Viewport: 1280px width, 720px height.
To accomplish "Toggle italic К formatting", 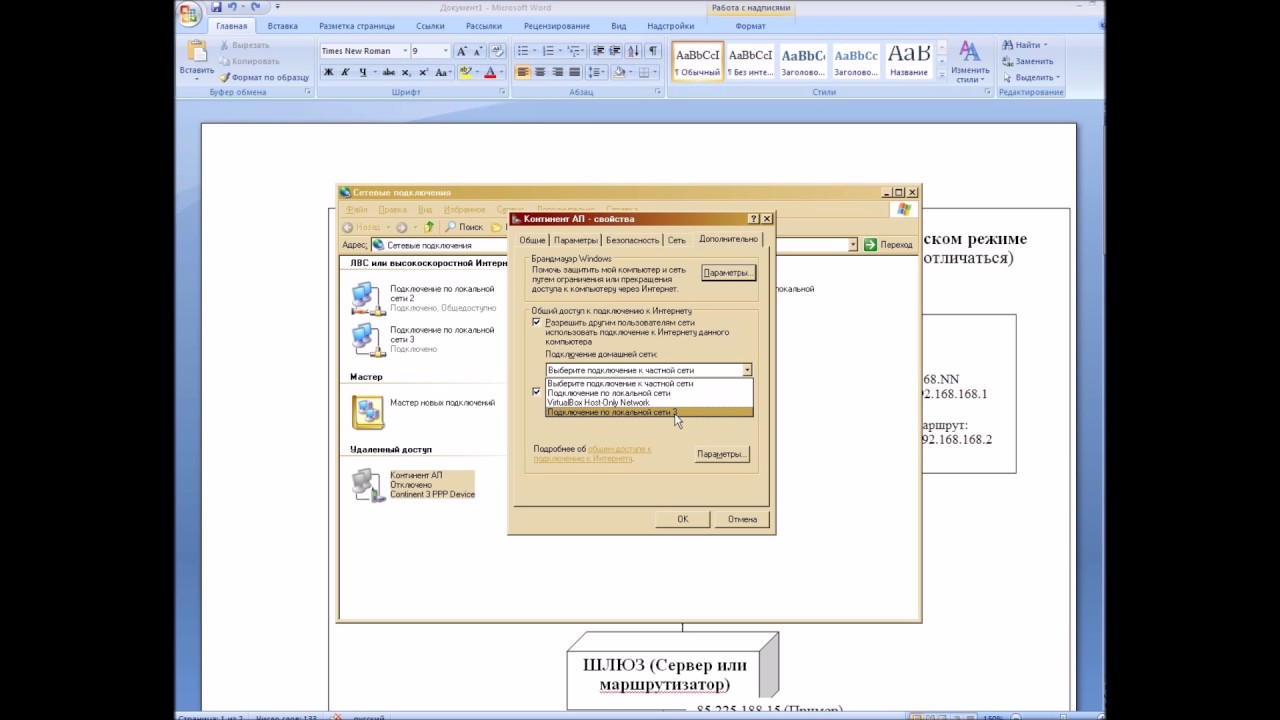I will [345, 72].
